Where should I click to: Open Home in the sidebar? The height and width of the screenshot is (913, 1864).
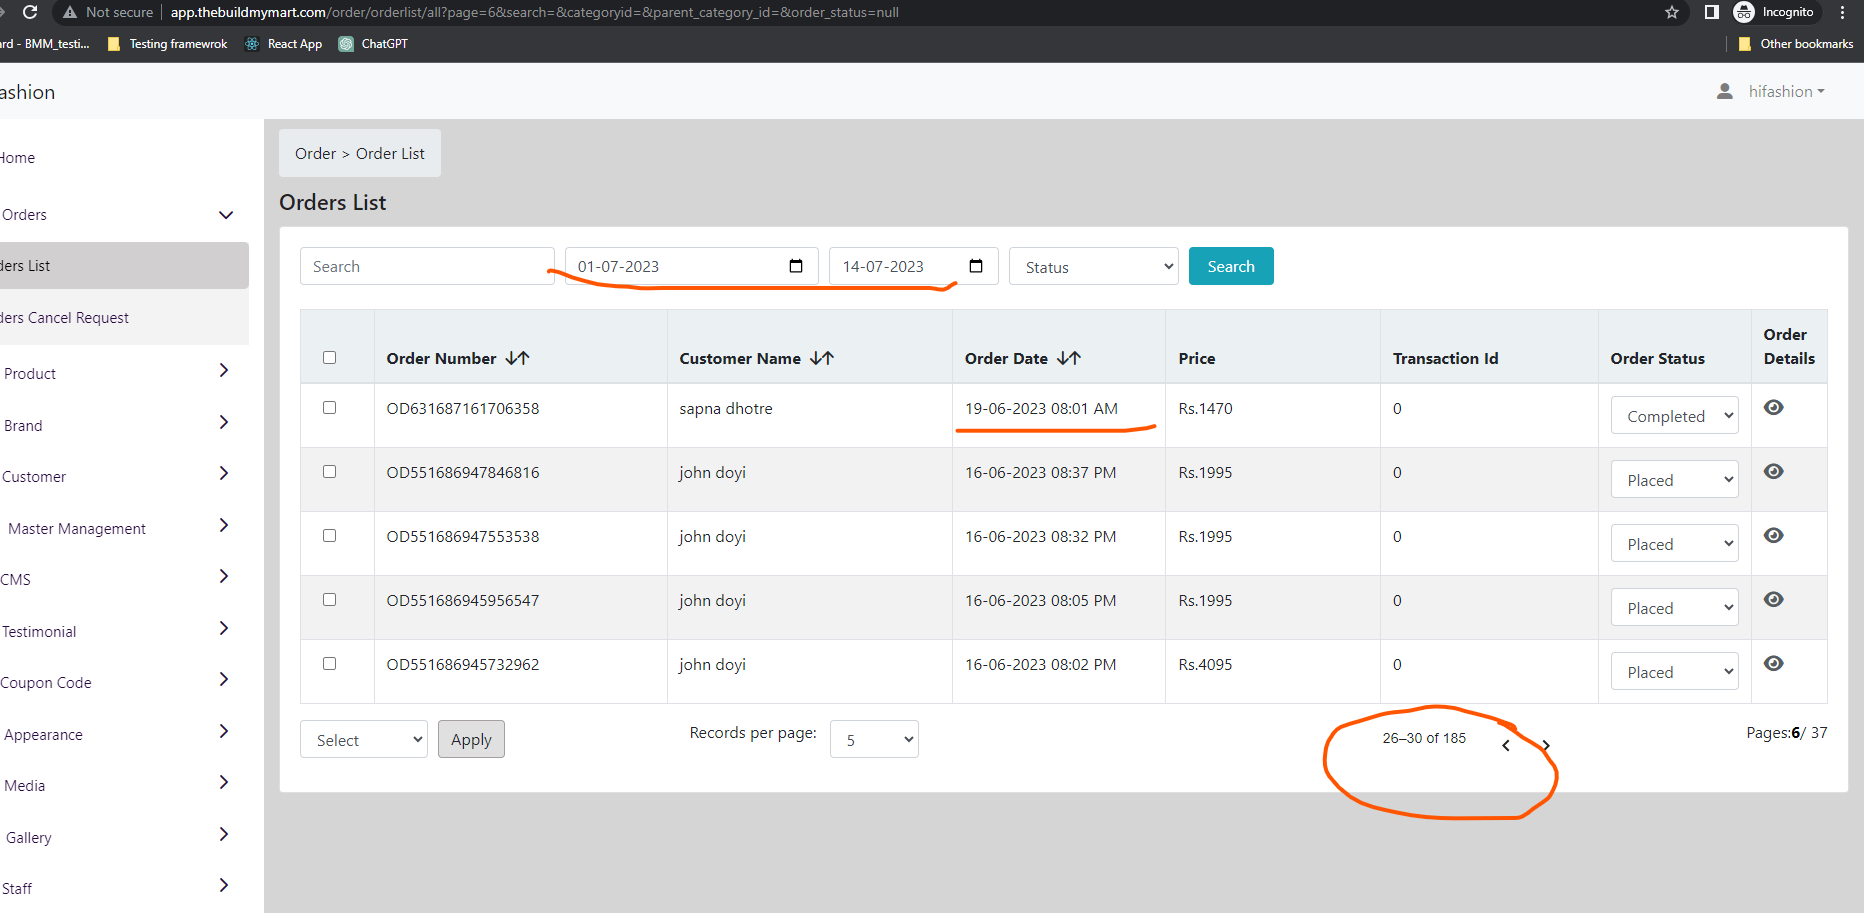[x=18, y=157]
